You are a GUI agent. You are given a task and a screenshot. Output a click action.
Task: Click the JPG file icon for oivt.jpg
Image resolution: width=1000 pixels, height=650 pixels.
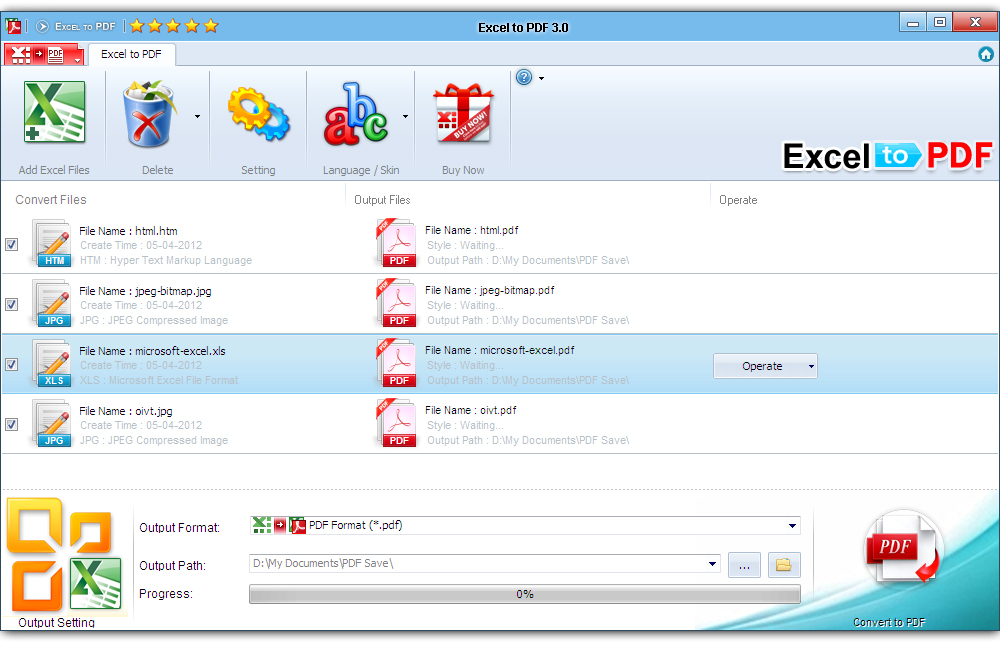pos(52,423)
